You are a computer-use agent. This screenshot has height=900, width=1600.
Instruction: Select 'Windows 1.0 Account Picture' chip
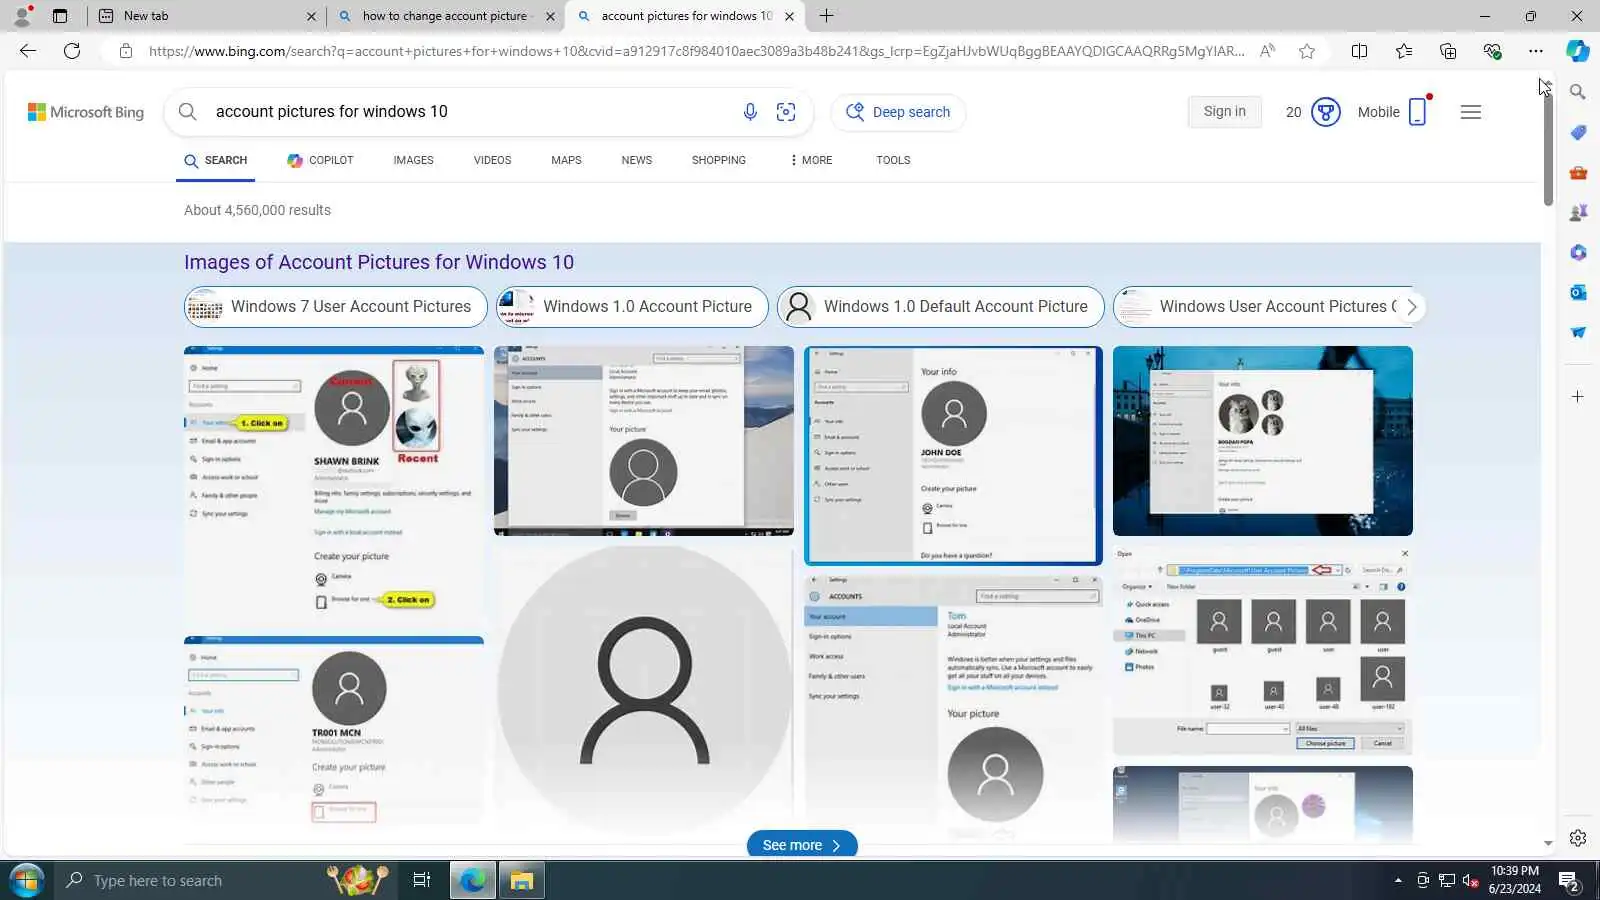[632, 307]
